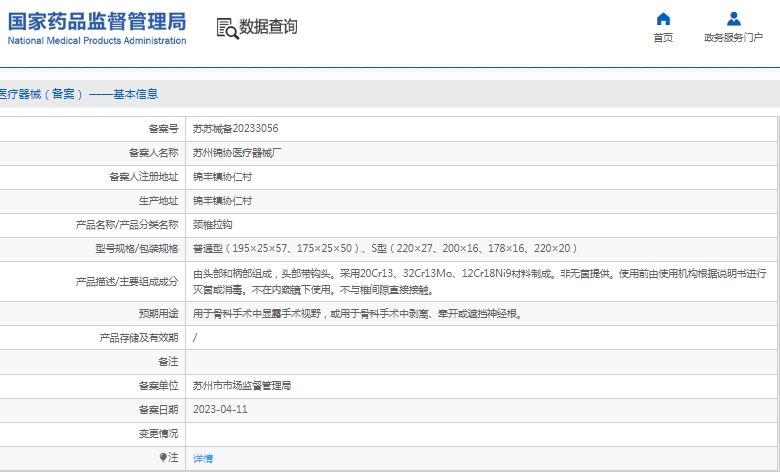Click the 医疗器械（备案）——基本信息 header

[x=79, y=94]
